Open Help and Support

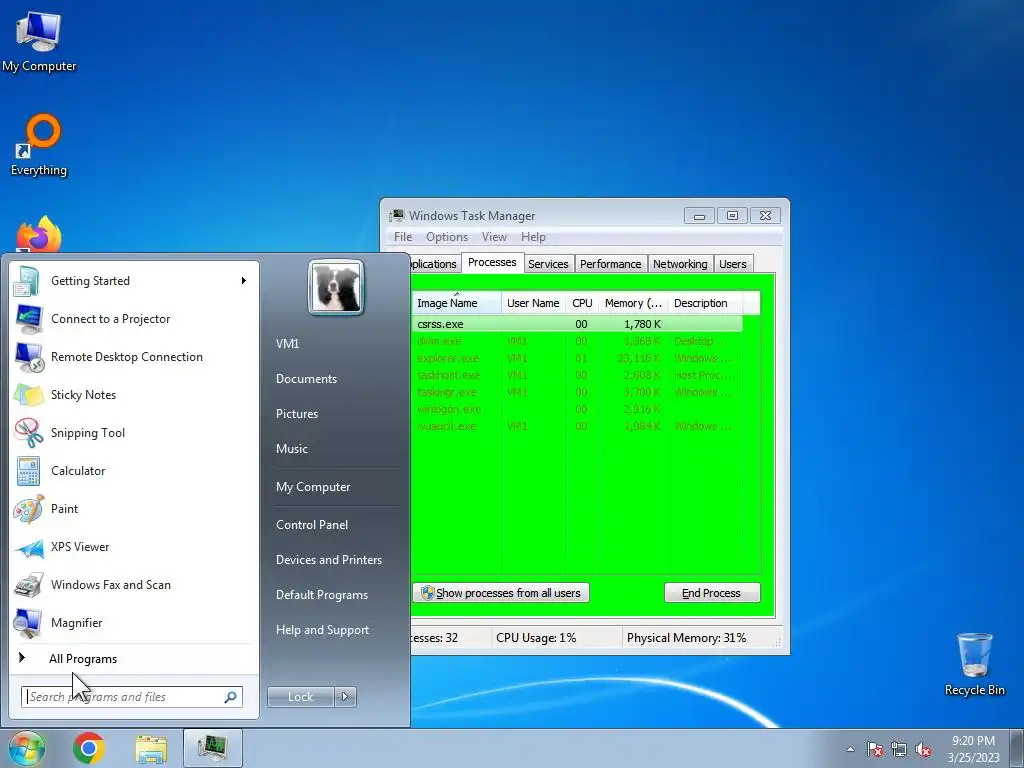322,630
